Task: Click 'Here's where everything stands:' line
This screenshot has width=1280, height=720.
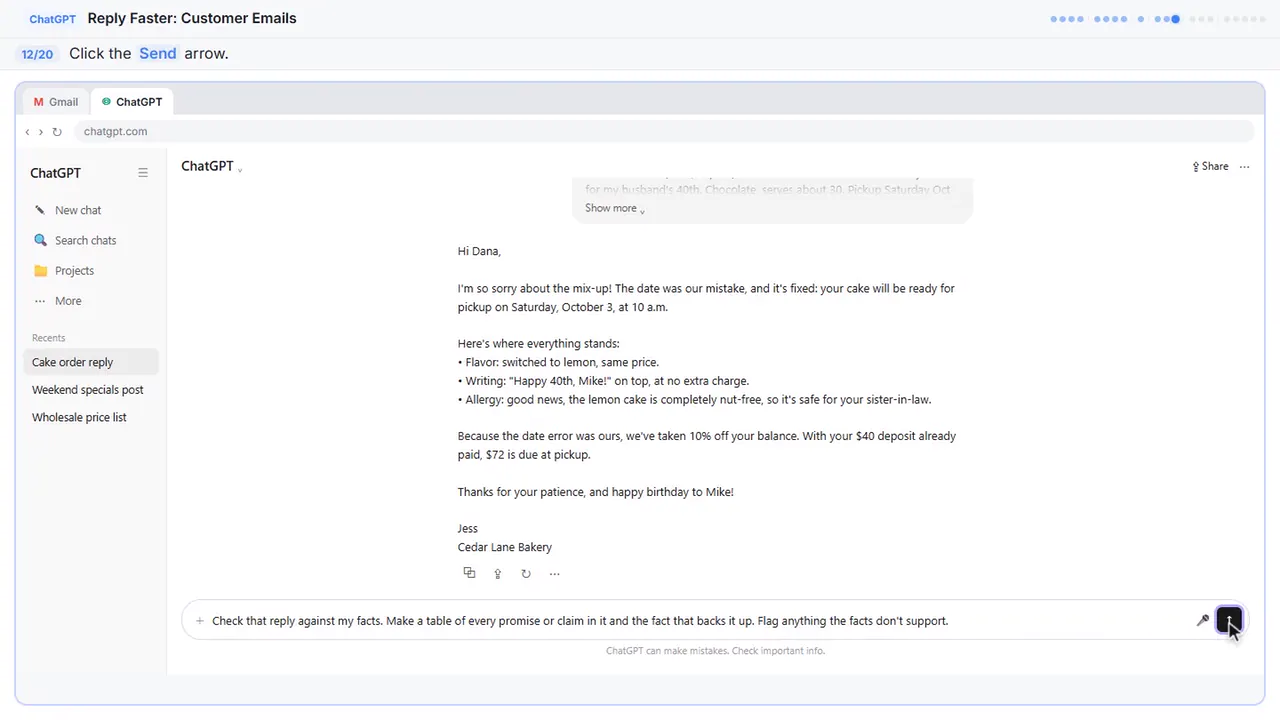Action: click(x=538, y=344)
